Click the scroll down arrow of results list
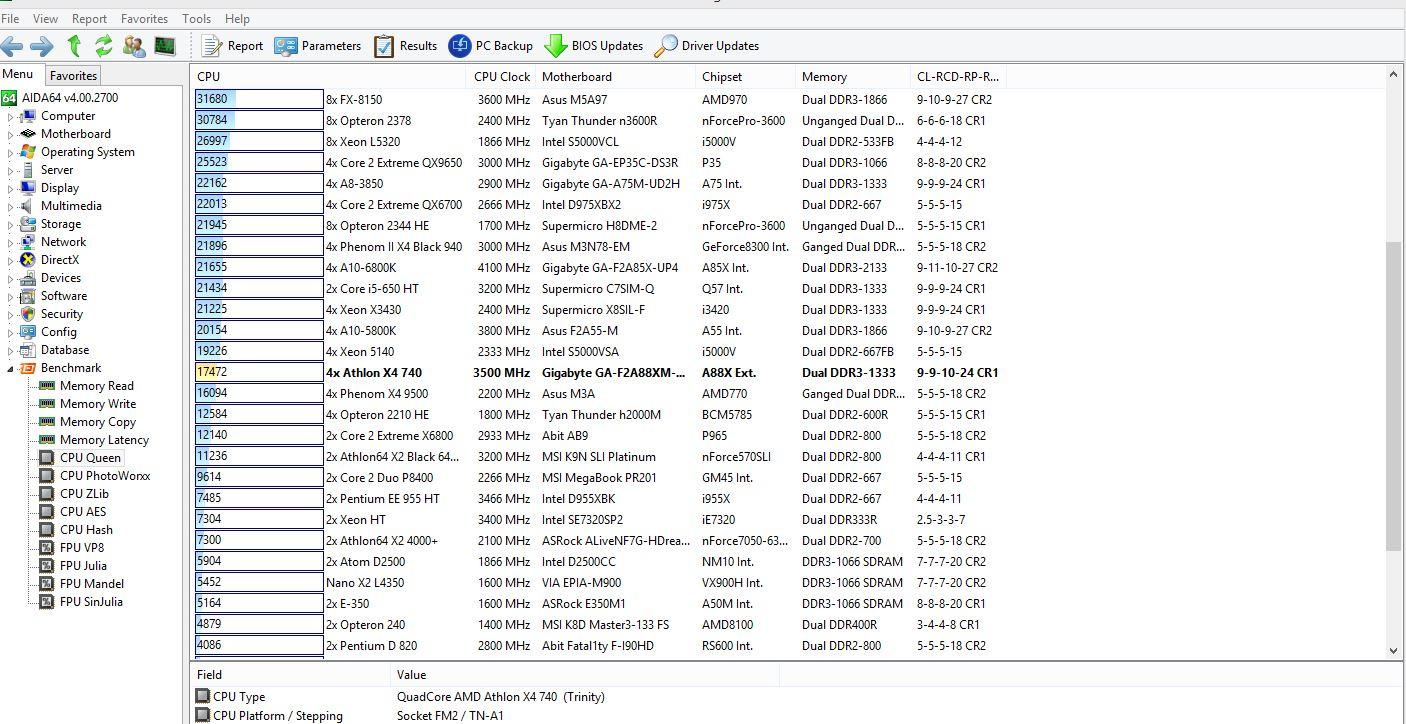The height and width of the screenshot is (724, 1406). 1394,650
